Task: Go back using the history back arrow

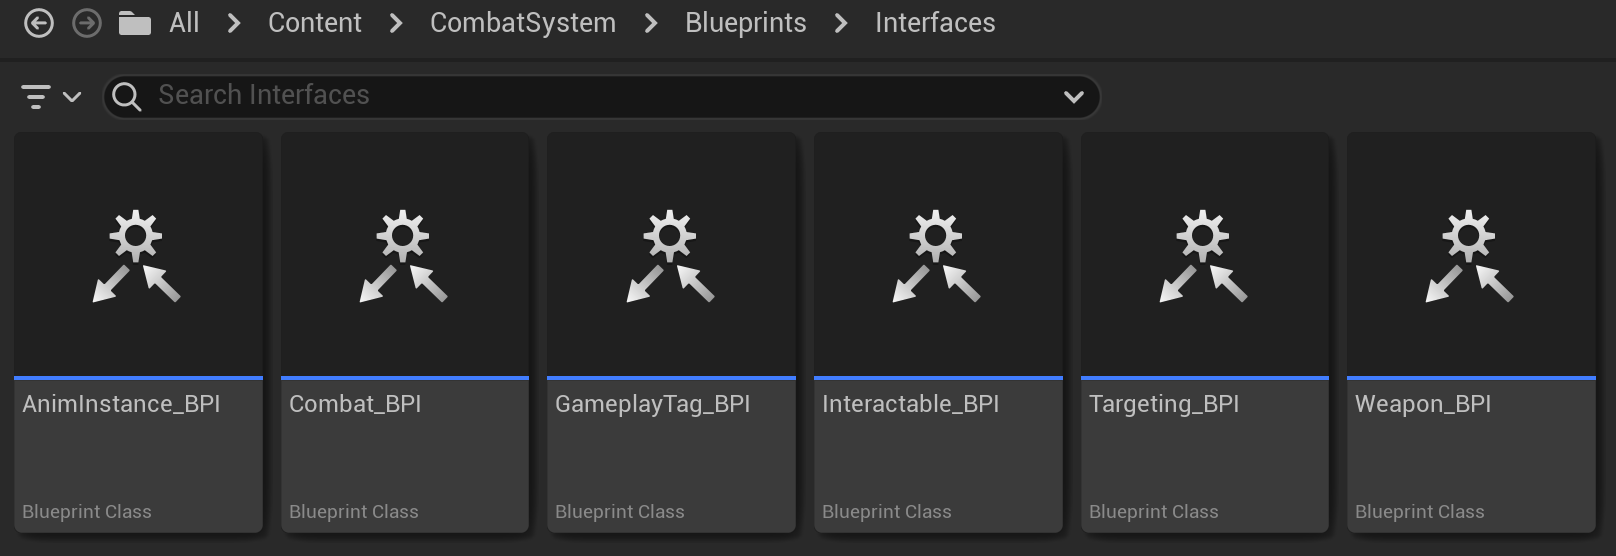Action: pos(39,23)
